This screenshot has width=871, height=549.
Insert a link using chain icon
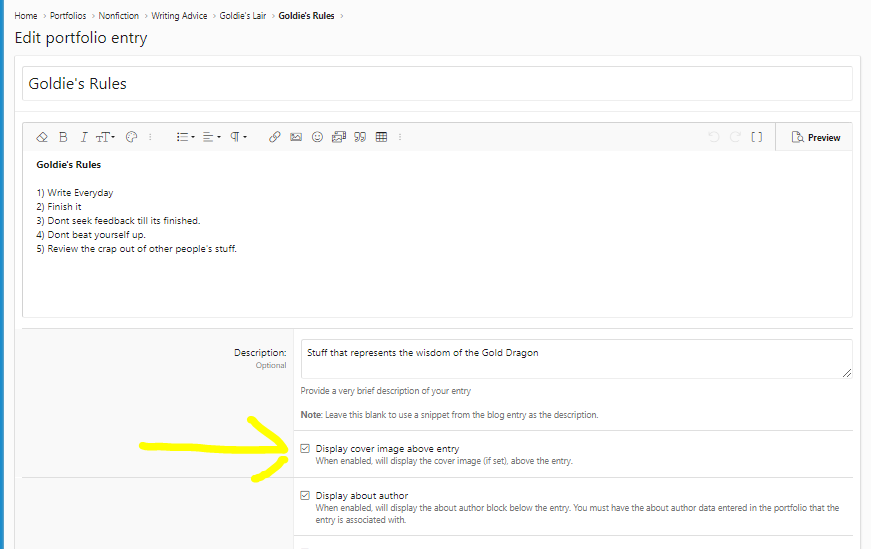pyautogui.click(x=274, y=137)
